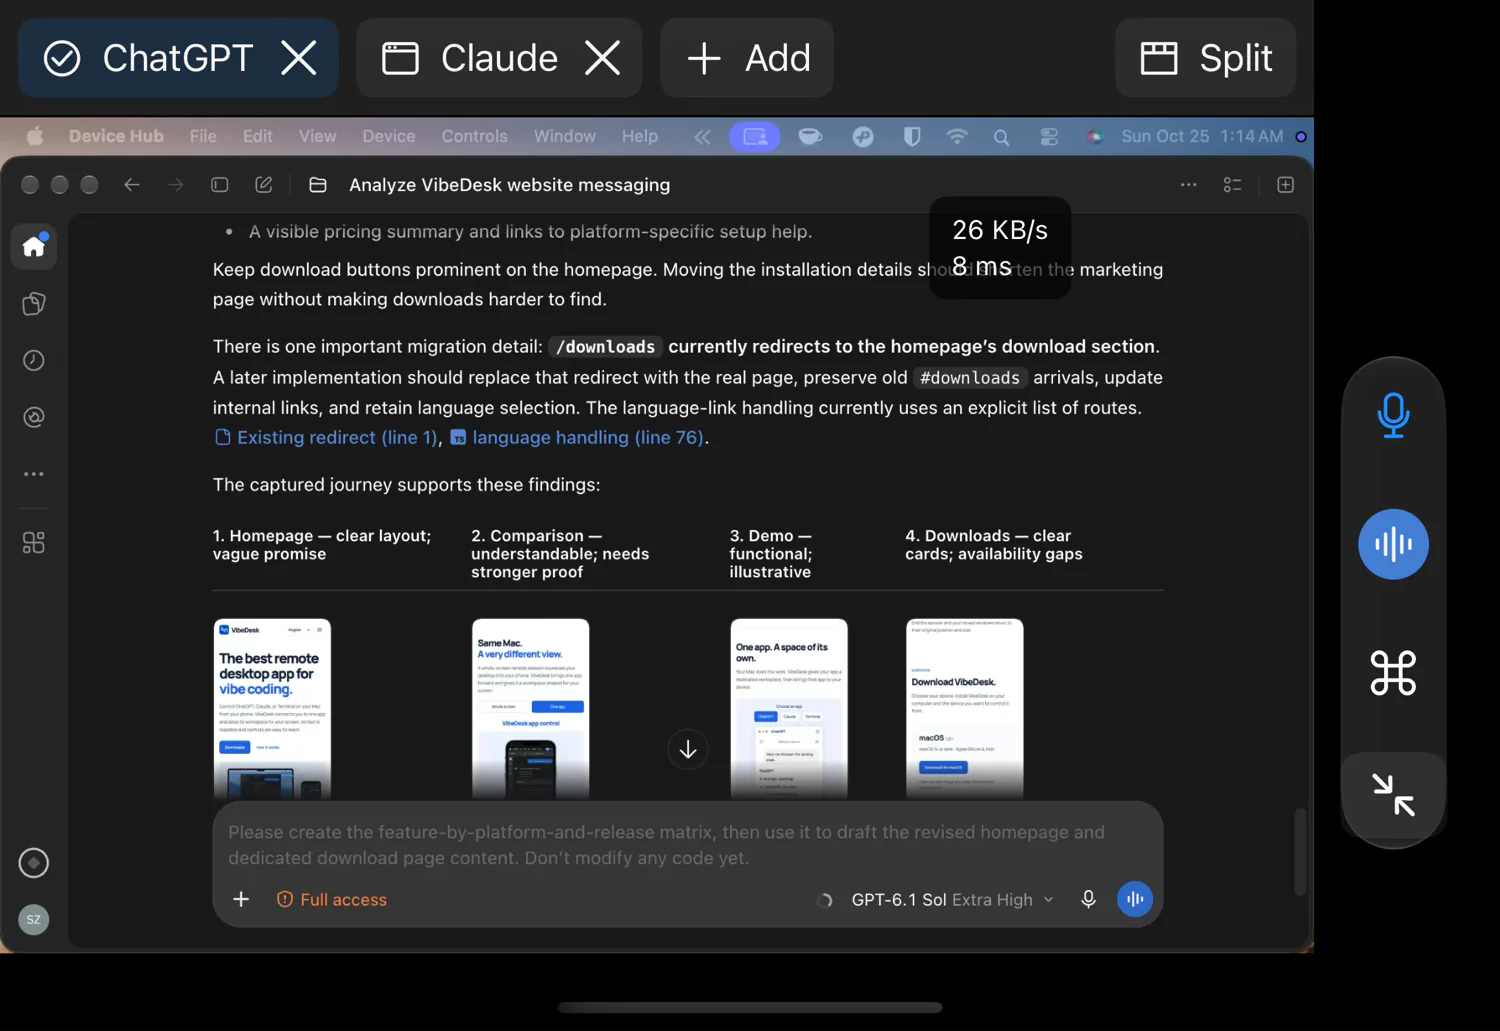
Task: Add an attachment with the plus icon in the composer
Action: [241, 899]
